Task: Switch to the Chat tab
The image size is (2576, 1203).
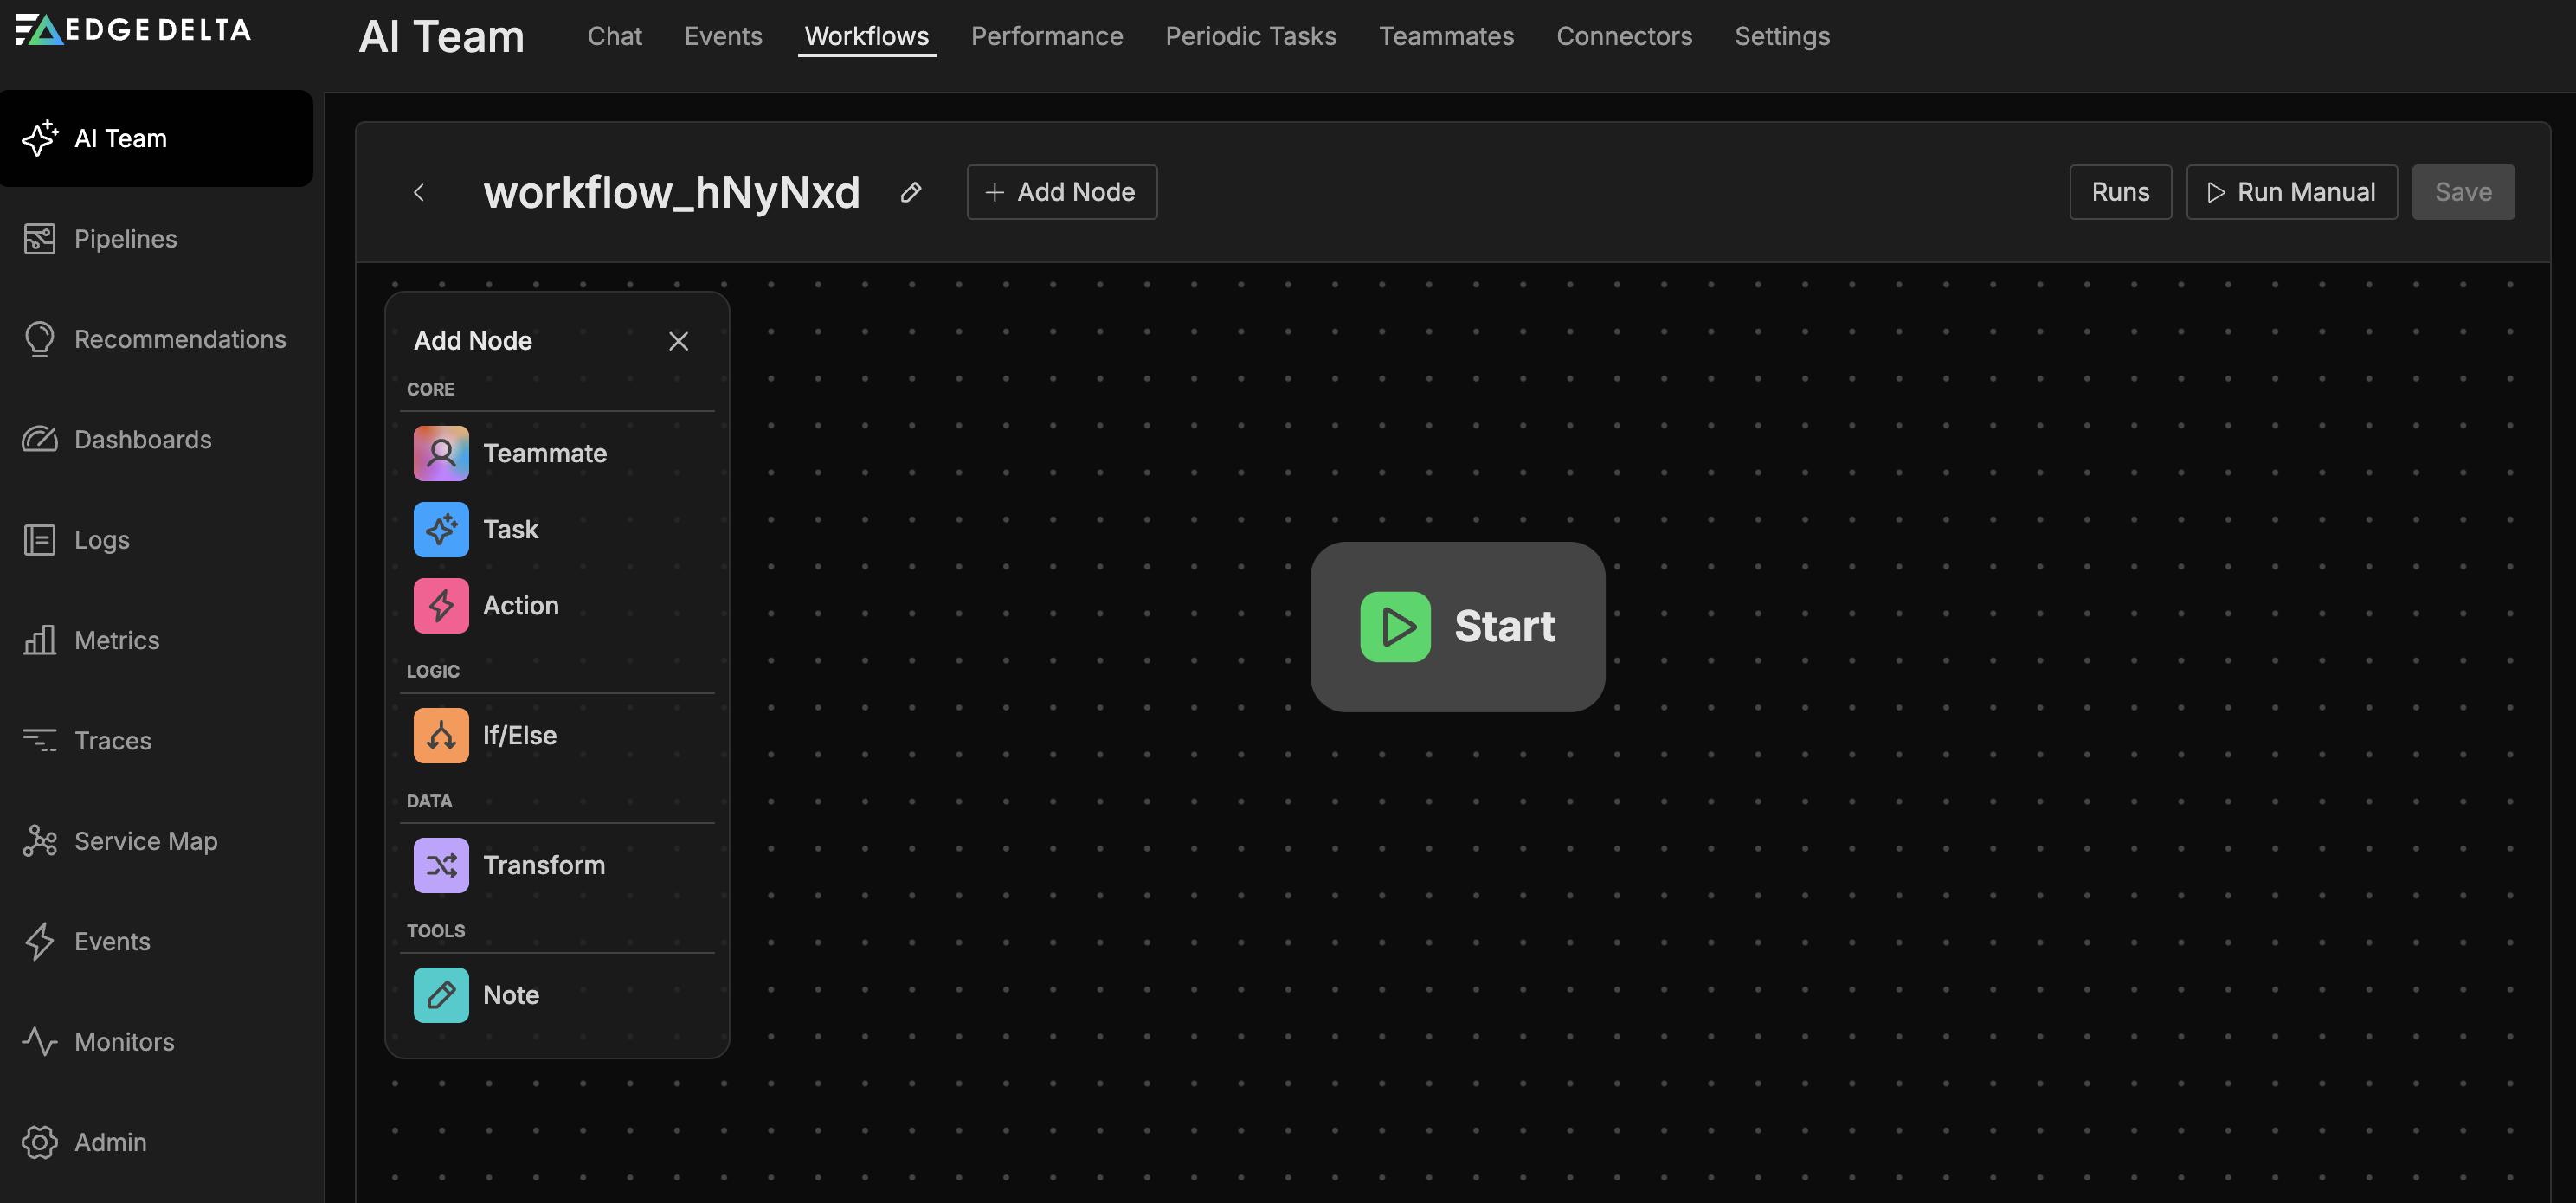Action: pos(614,36)
